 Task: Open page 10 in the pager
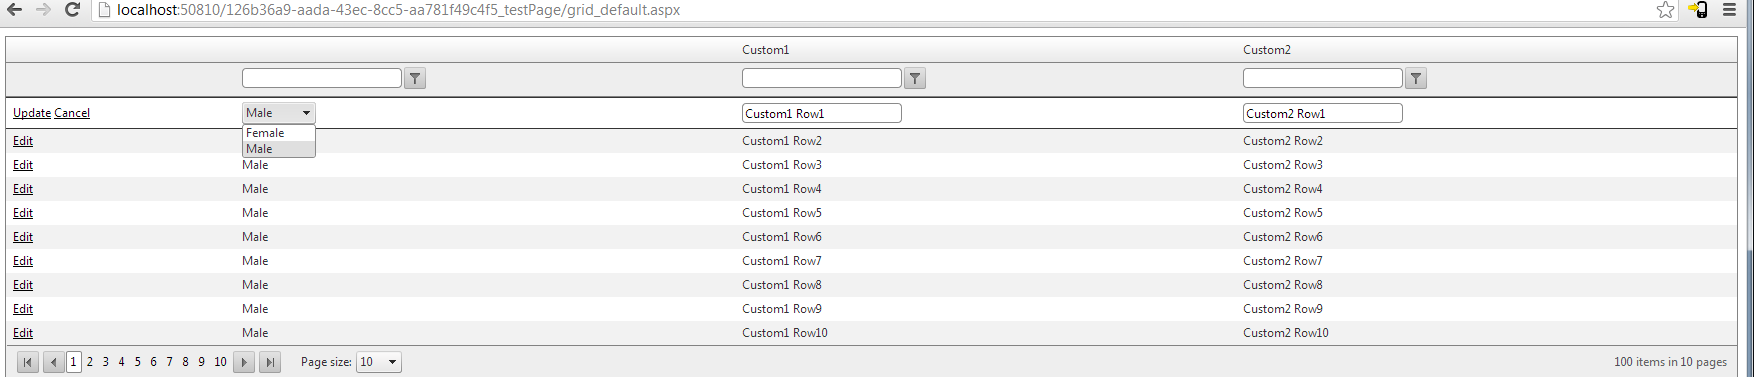point(220,362)
